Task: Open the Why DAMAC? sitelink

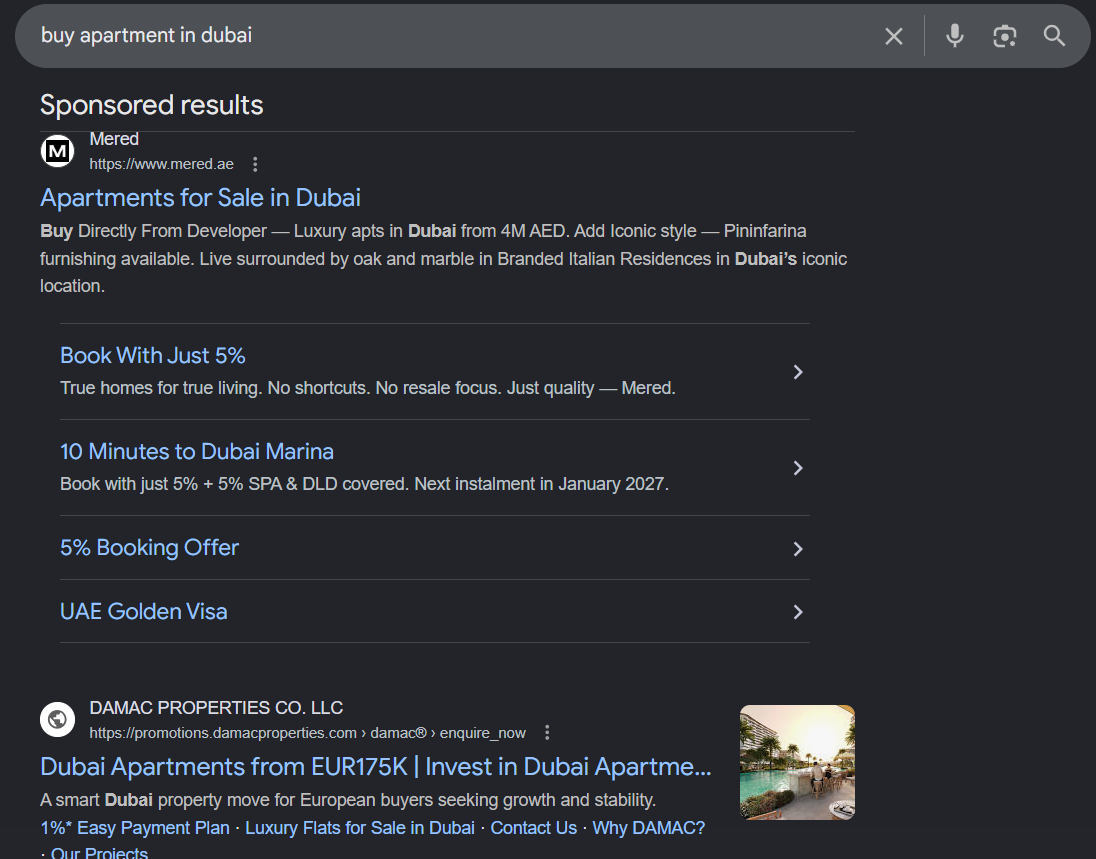Action: coord(649,828)
